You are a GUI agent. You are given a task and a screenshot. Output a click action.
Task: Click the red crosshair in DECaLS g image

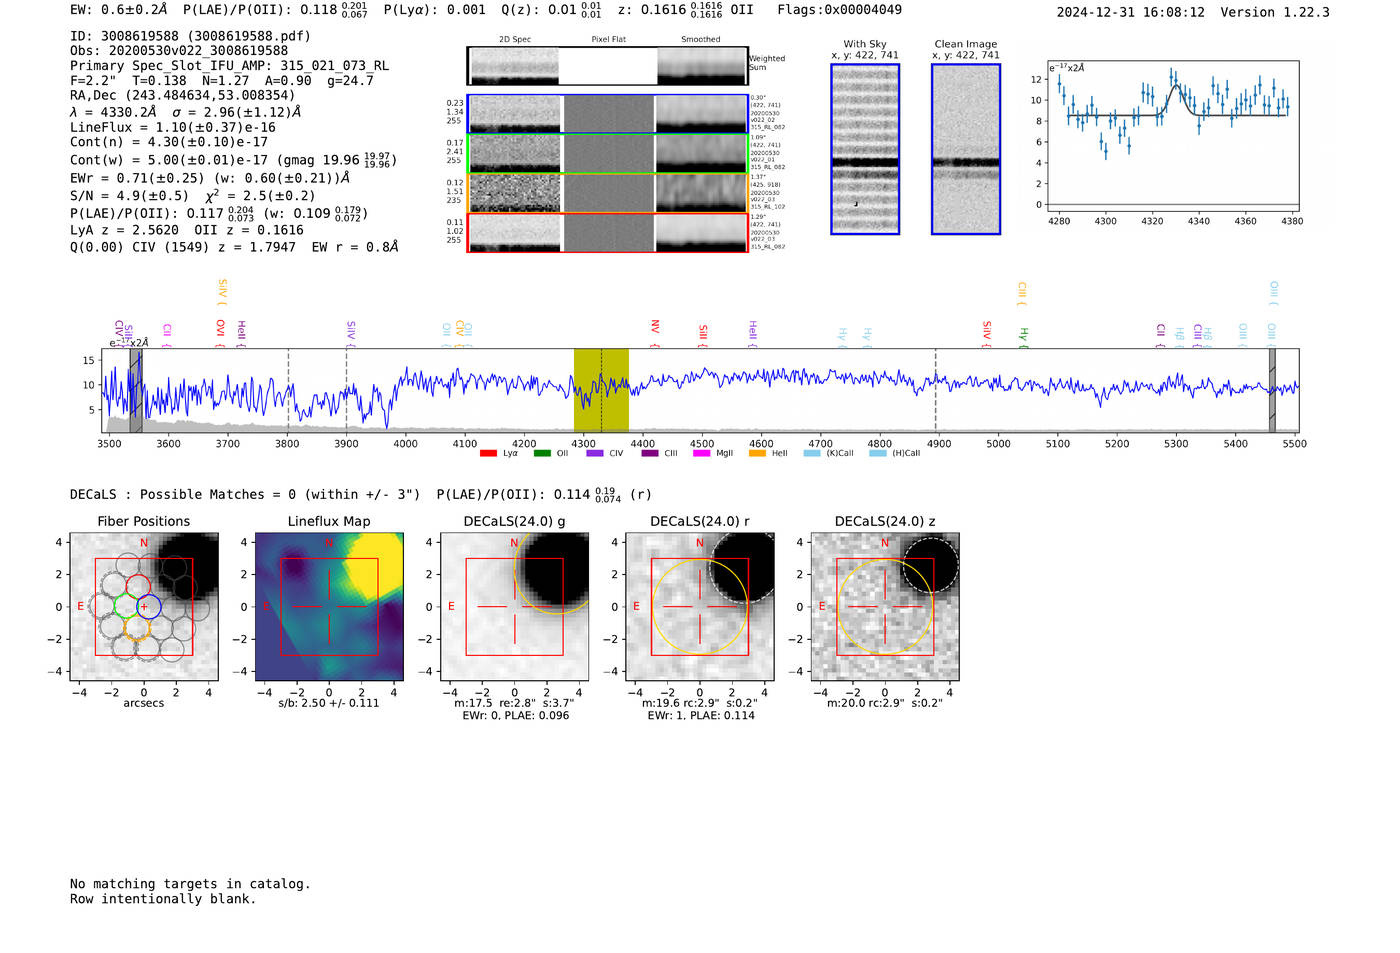click(515, 606)
